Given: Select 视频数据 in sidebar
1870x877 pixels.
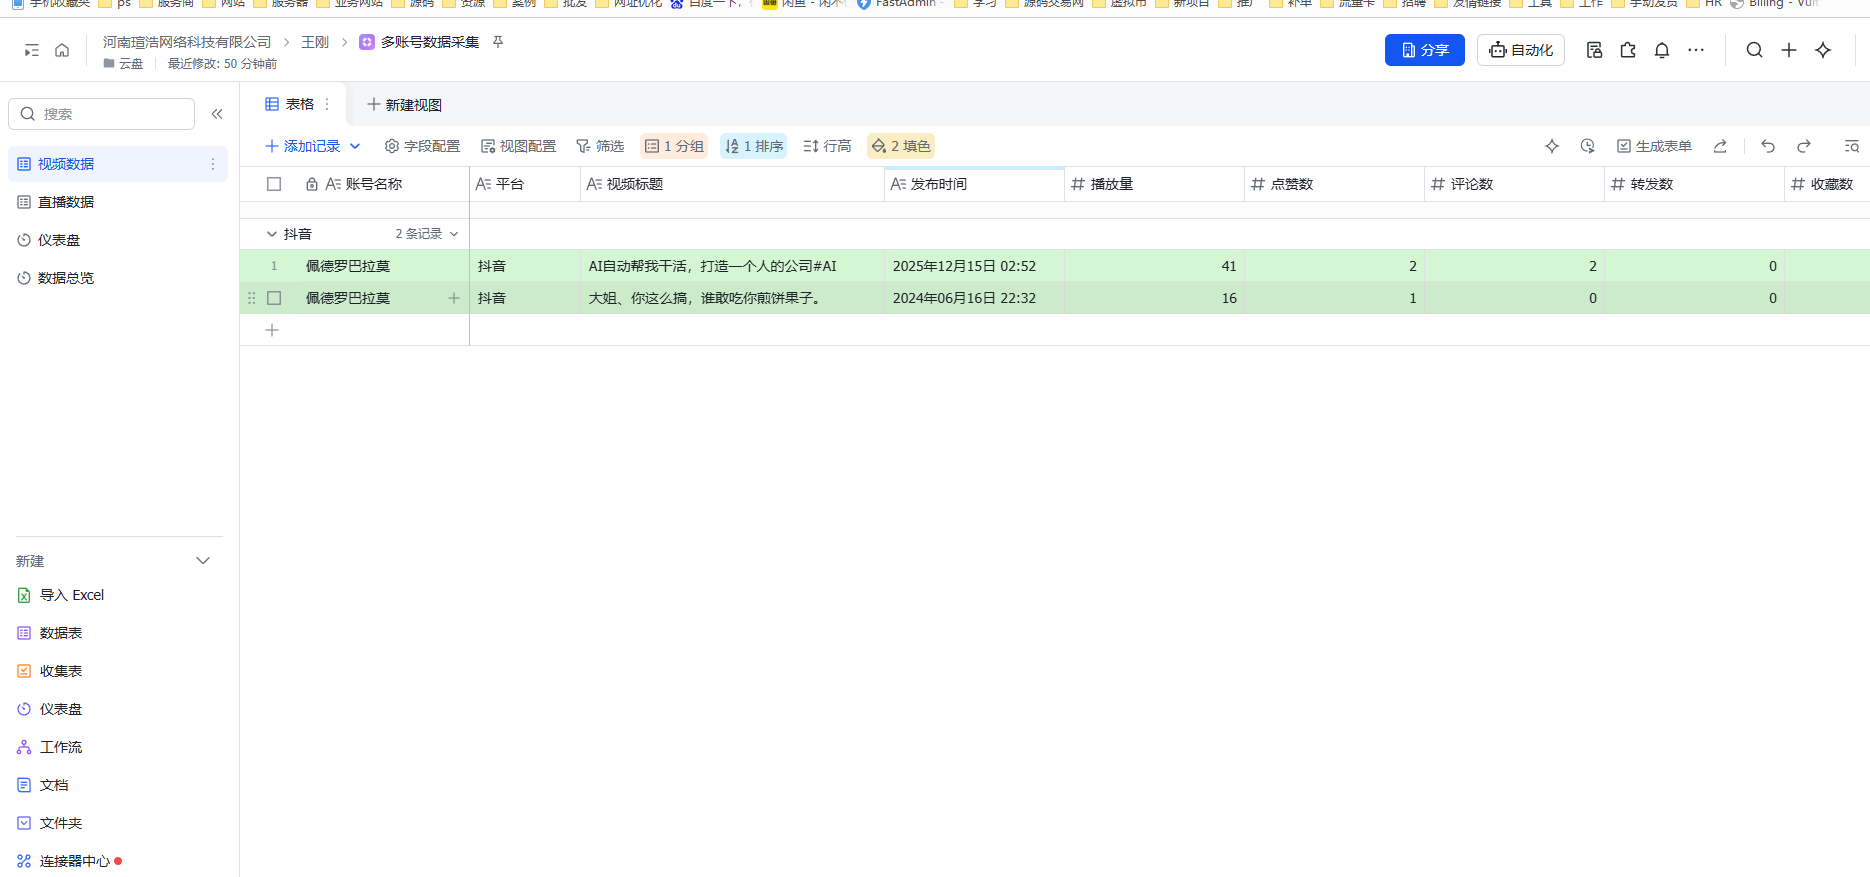Looking at the screenshot, I should click(x=118, y=164).
